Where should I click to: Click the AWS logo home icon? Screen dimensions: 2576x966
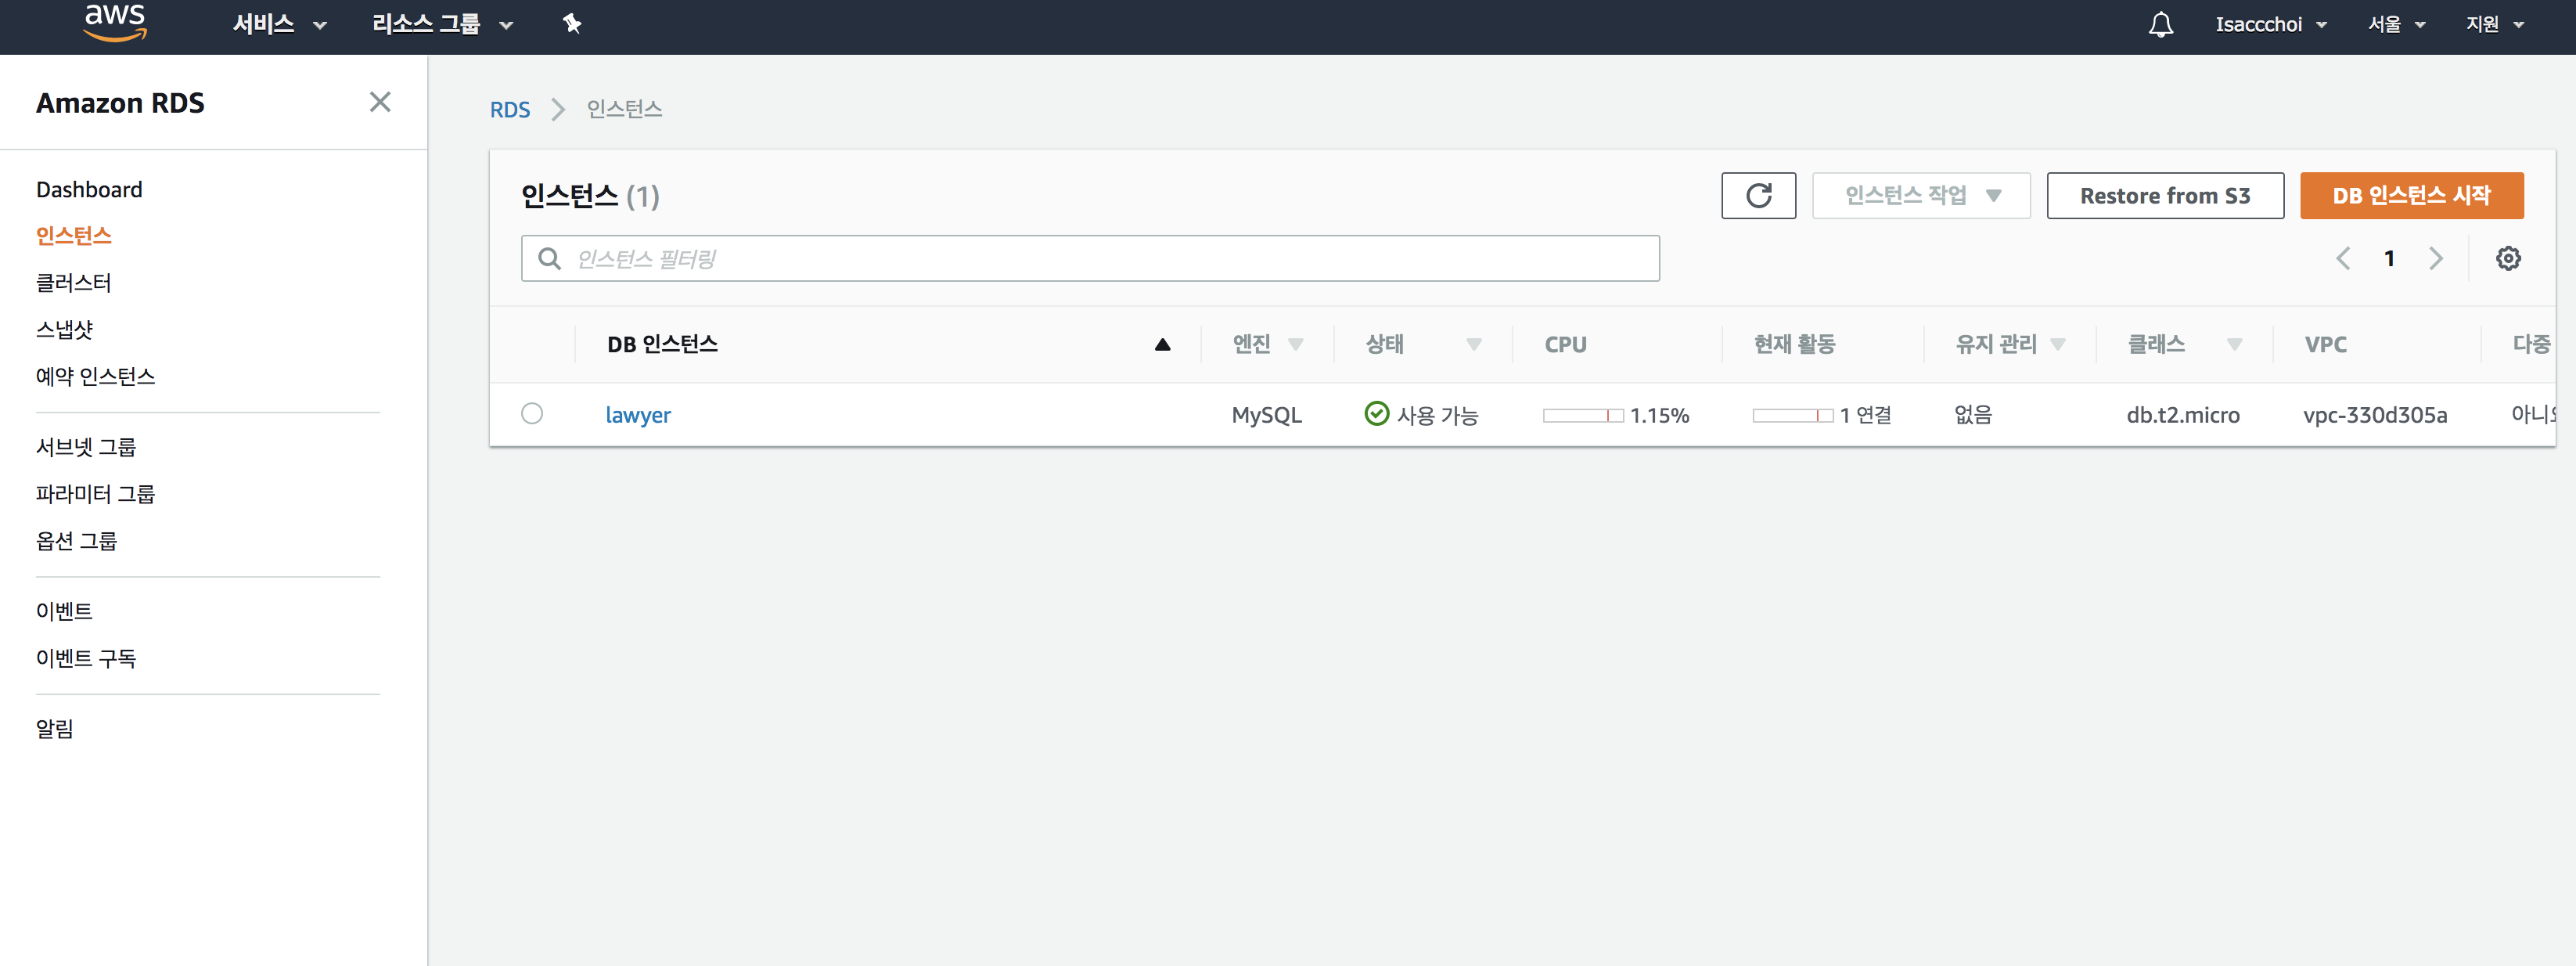[x=115, y=22]
